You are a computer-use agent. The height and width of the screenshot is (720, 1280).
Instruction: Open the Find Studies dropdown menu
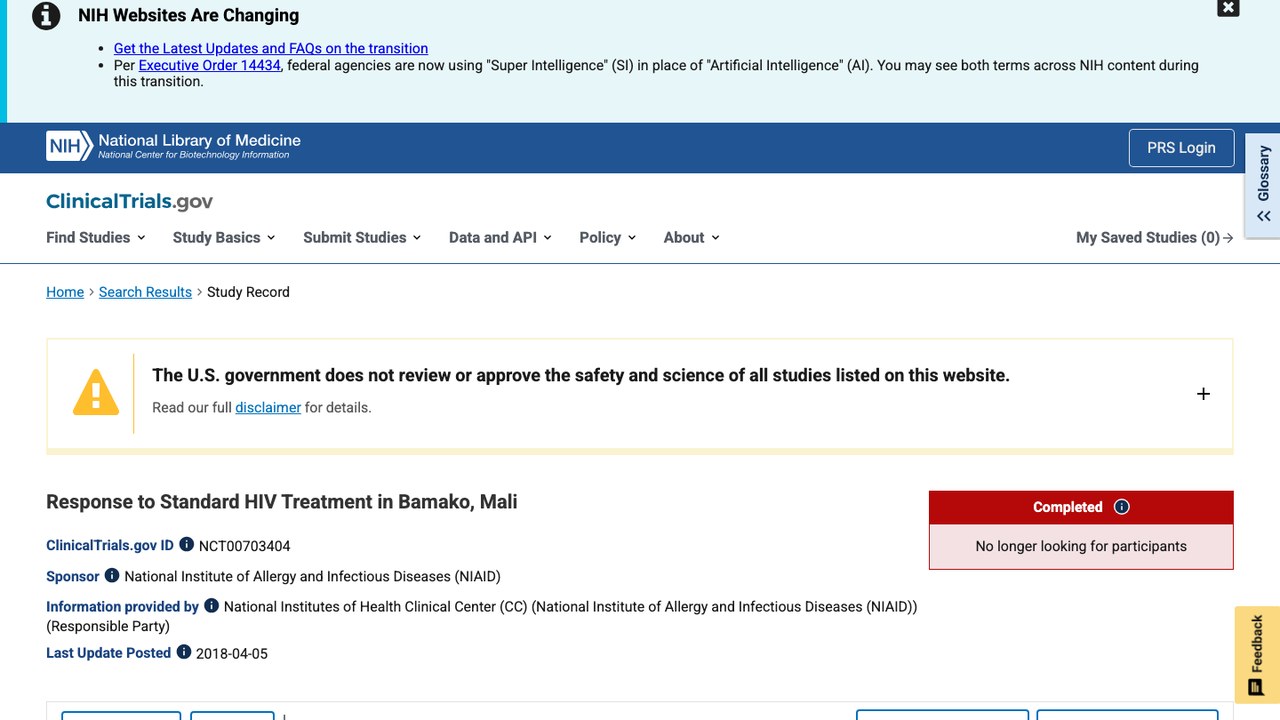point(96,237)
